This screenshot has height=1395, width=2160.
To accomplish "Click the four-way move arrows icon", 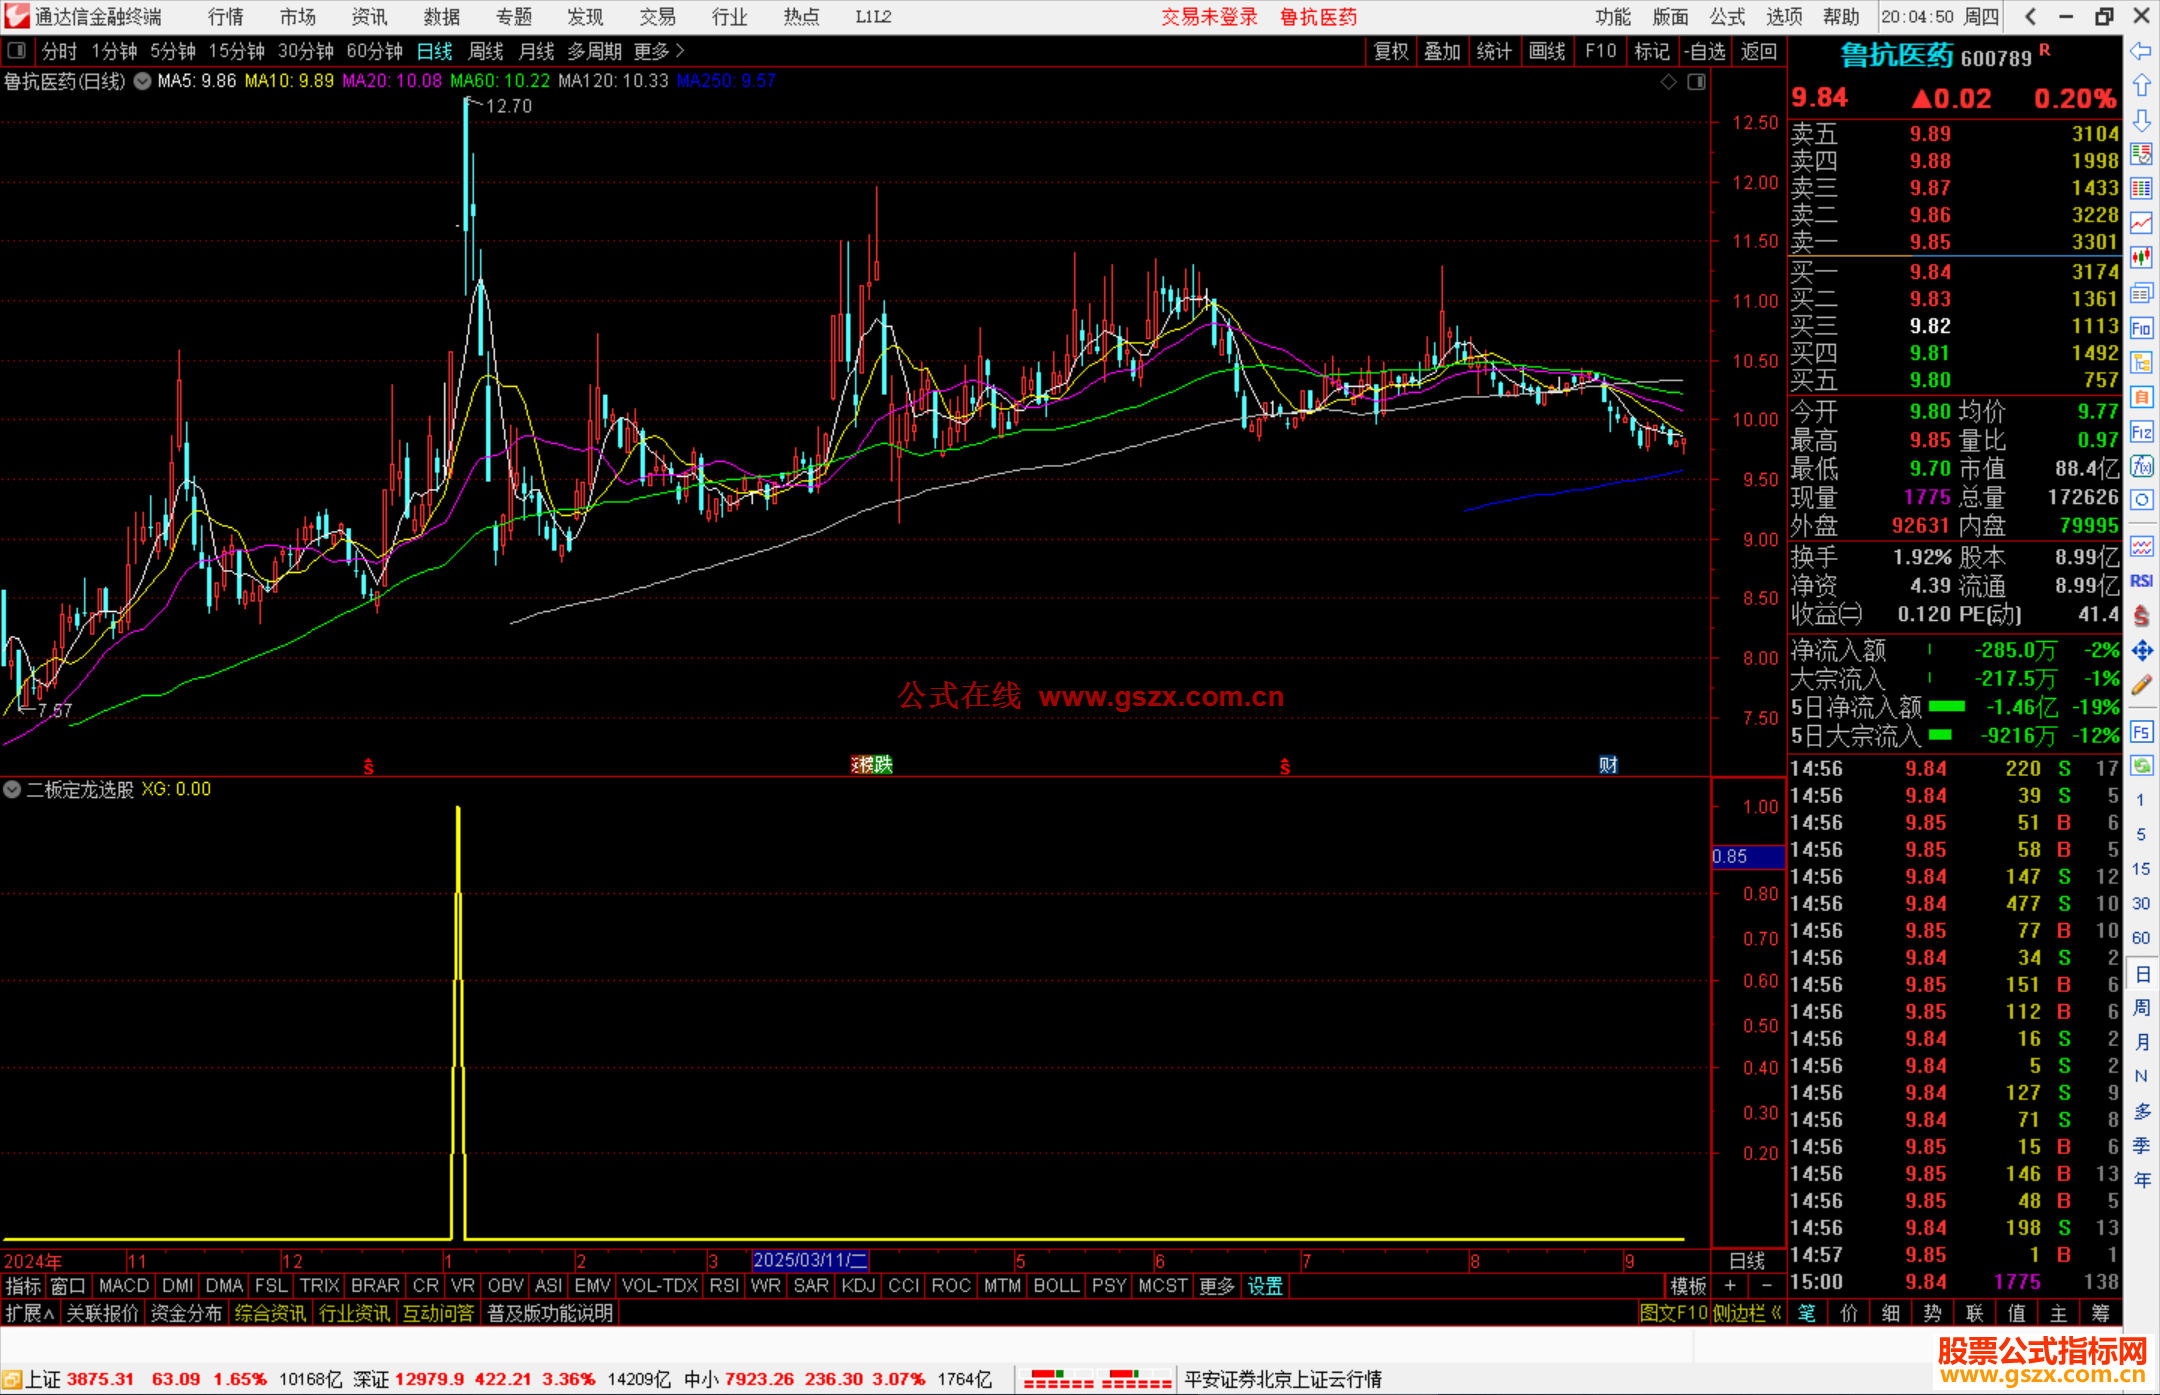I will (x=2141, y=651).
